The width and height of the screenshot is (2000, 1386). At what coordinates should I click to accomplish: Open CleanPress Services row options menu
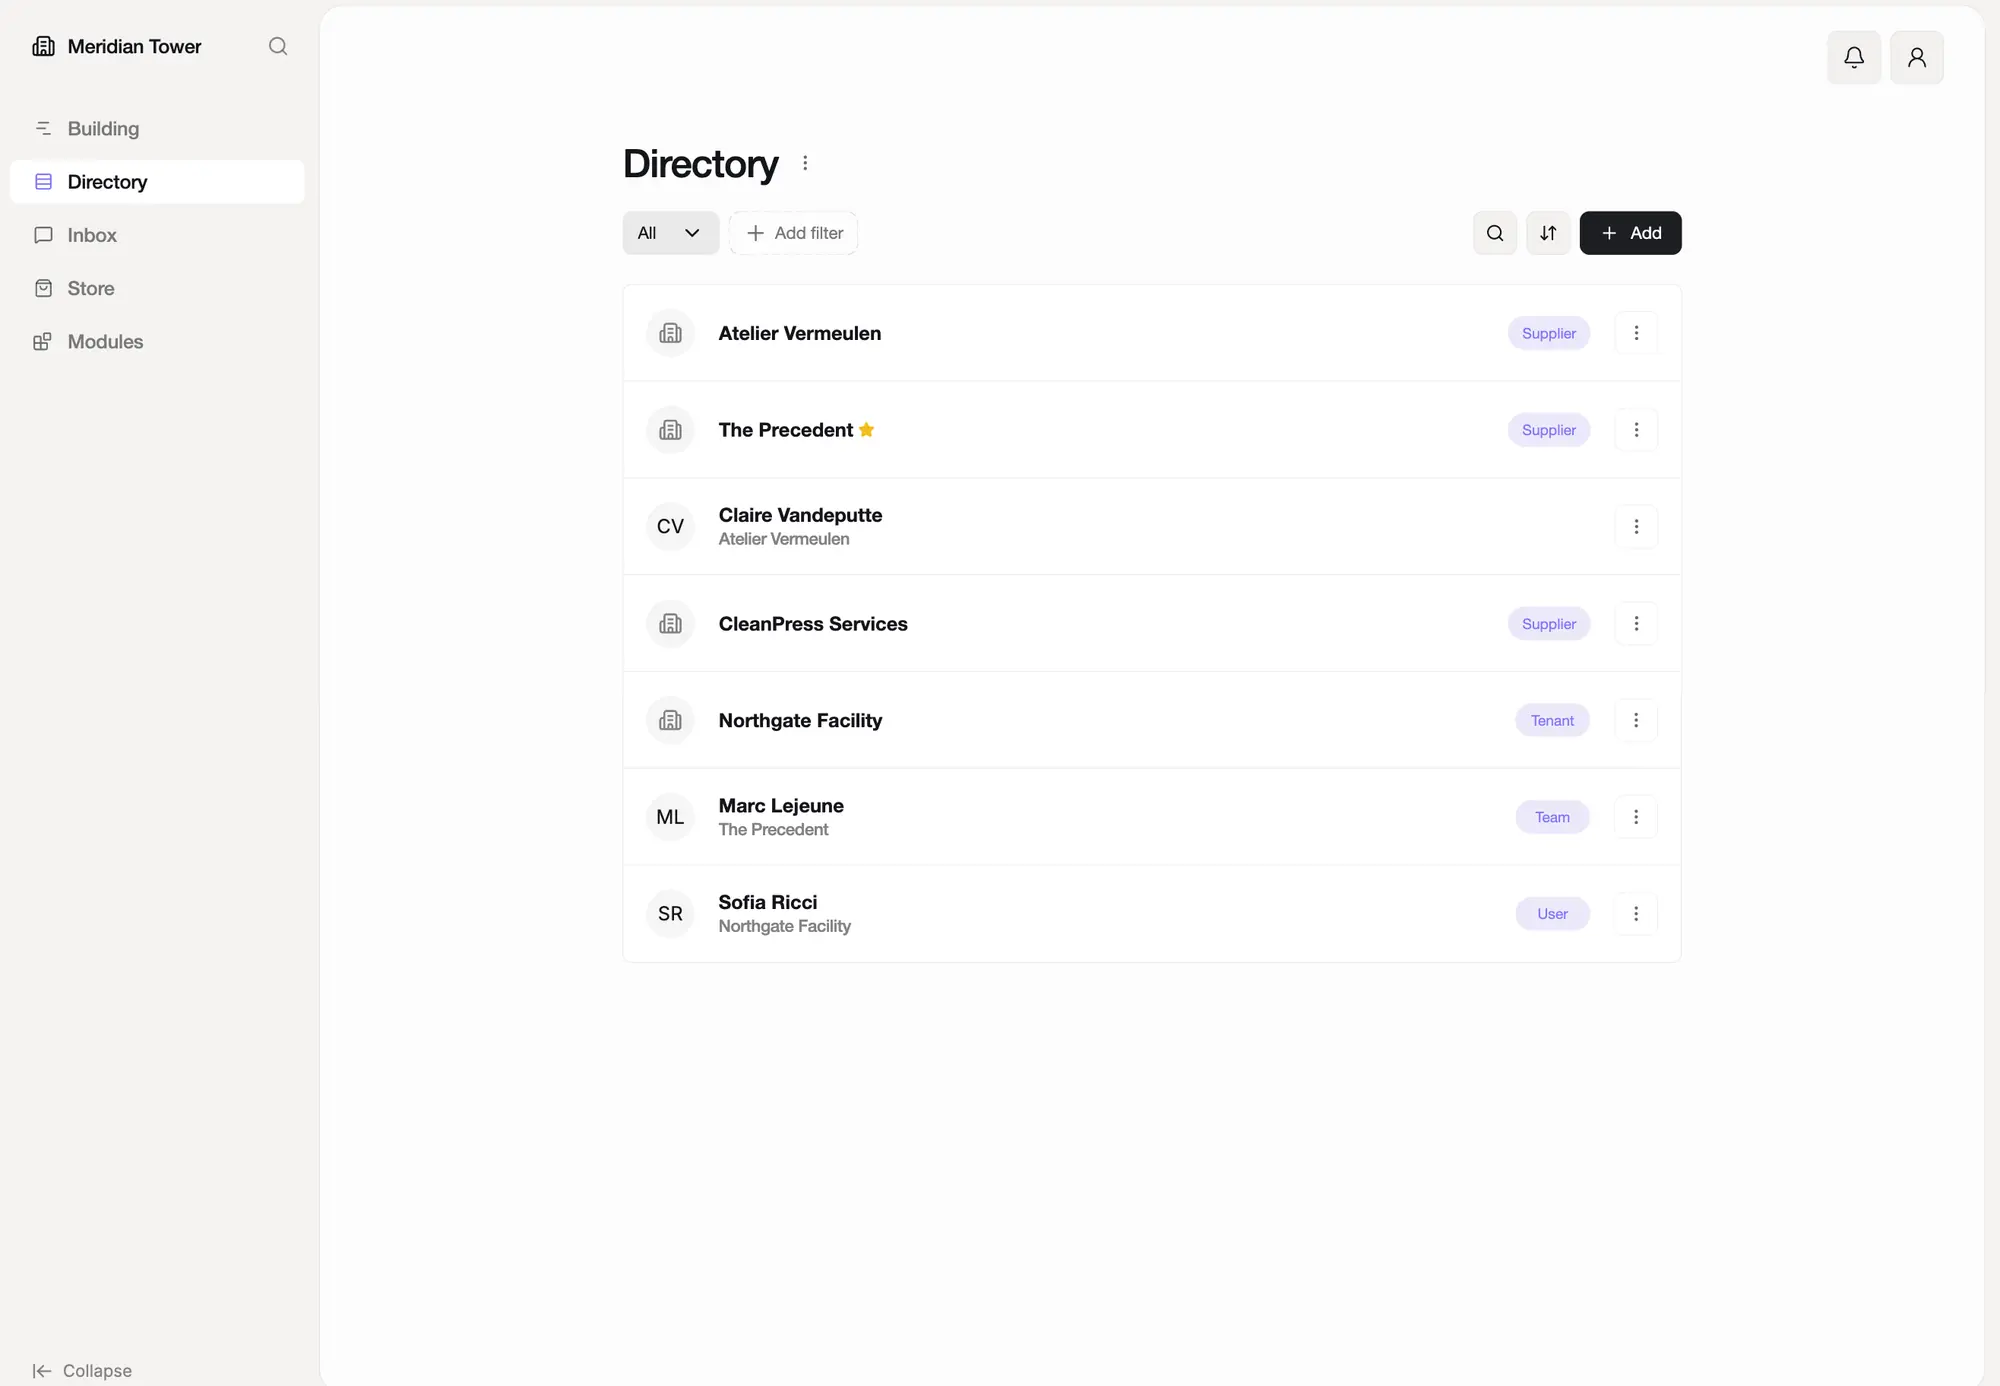click(1636, 623)
